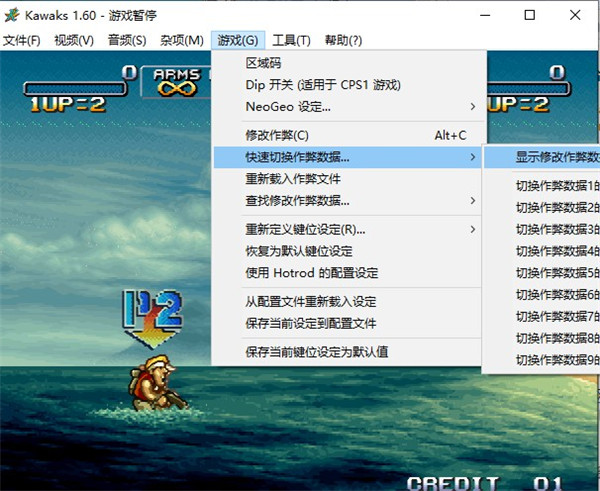Select 切换作弊数据1 submenu entry

pyautogui.click(x=542, y=186)
